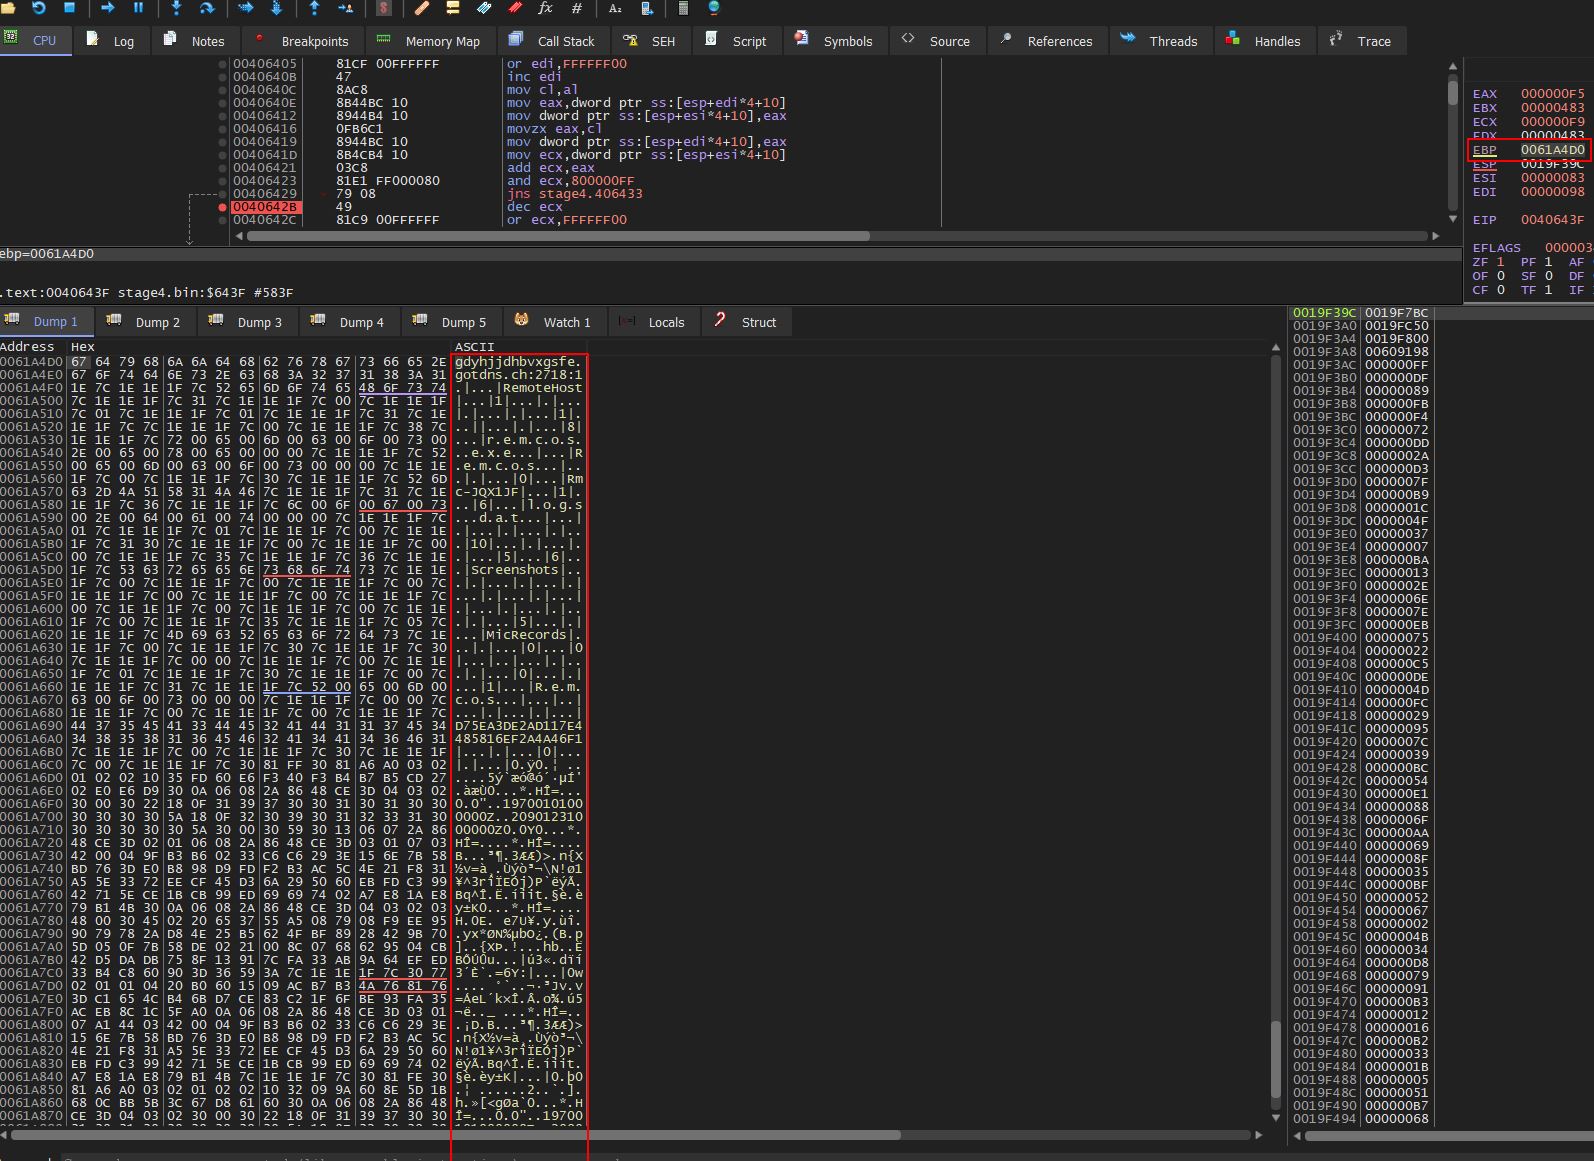The height and width of the screenshot is (1161, 1594).
Task: Click the execute till return icon
Action: (x=314, y=7)
